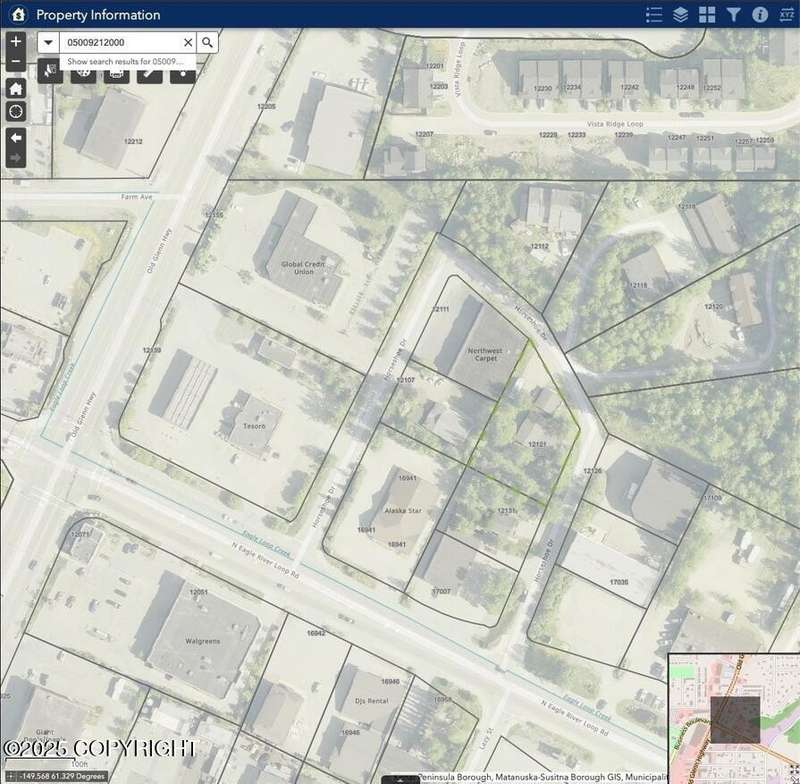
Task: Click the search magnifier button
Action: [x=207, y=42]
